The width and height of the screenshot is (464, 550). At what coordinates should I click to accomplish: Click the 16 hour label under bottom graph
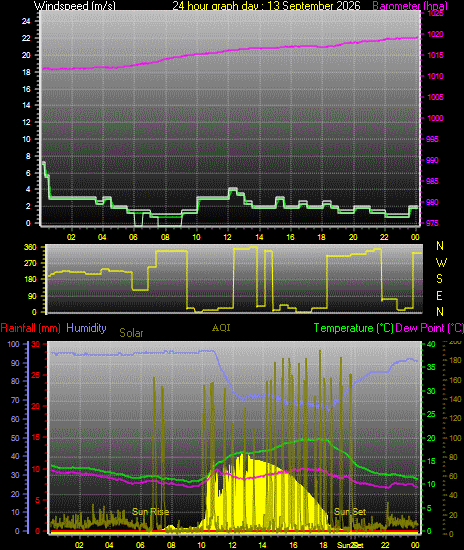(x=293, y=545)
